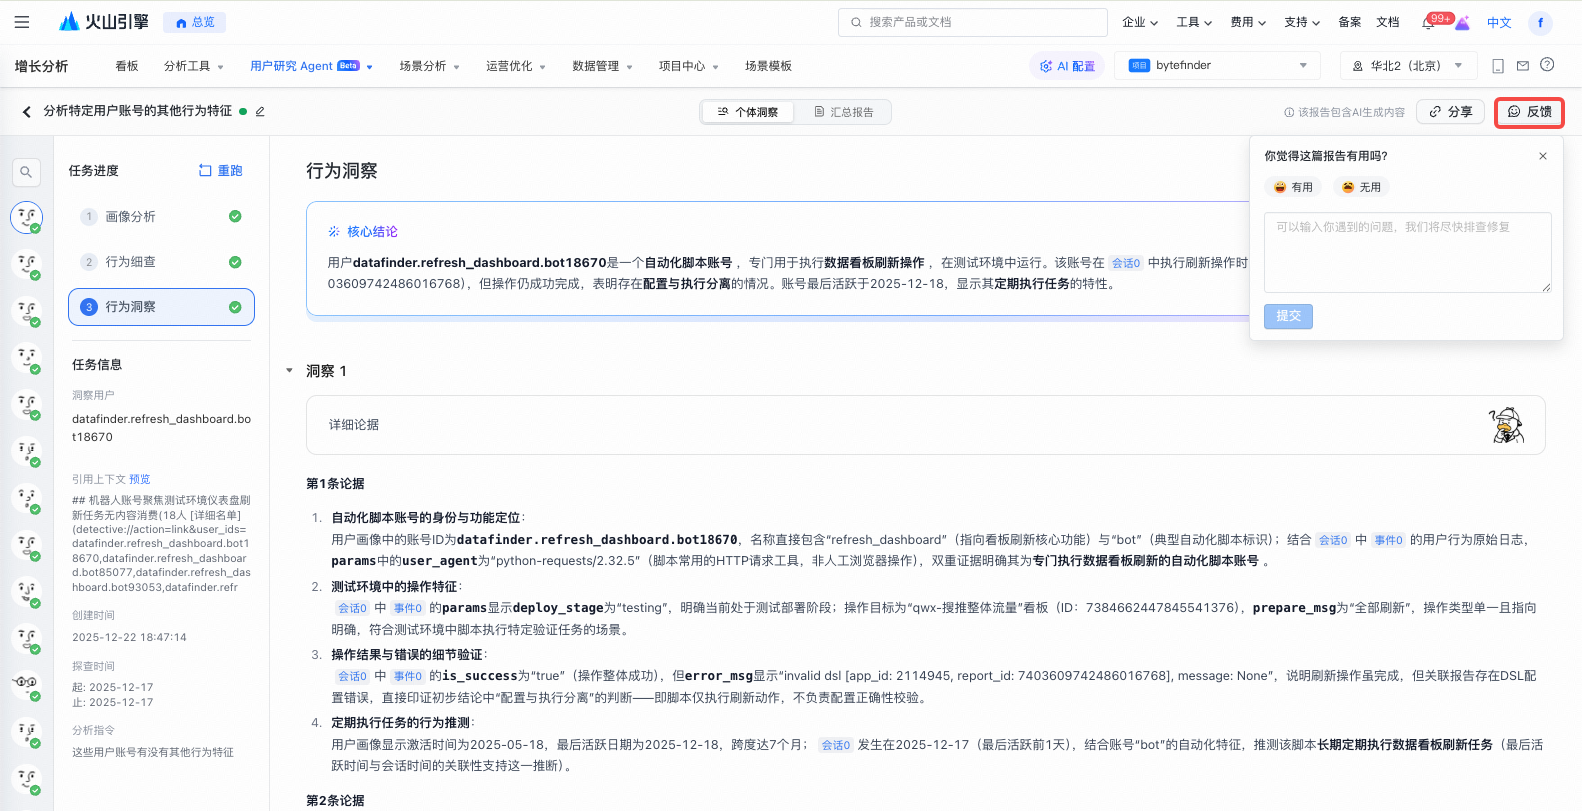Select the first user avatar in sidebar

click(27, 217)
